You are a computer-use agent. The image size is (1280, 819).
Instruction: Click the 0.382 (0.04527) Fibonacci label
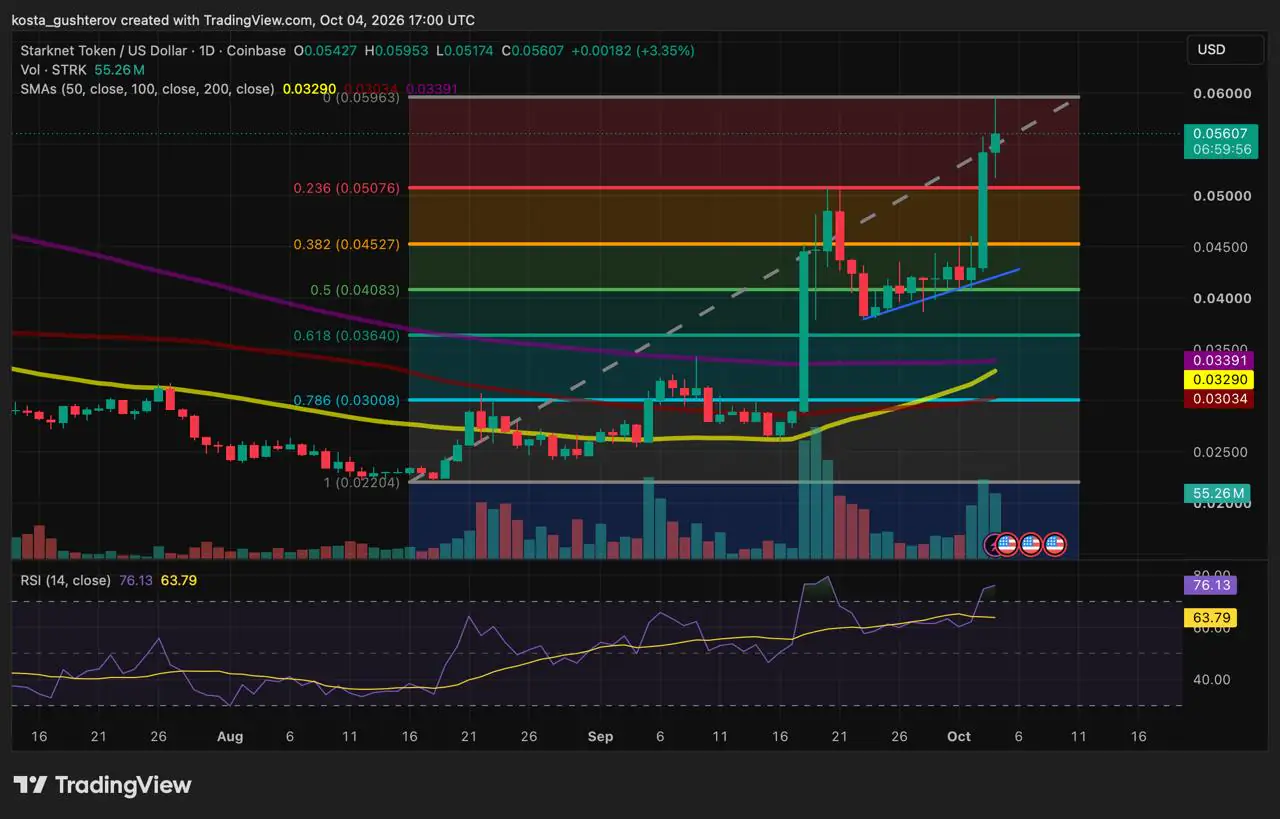pos(347,244)
